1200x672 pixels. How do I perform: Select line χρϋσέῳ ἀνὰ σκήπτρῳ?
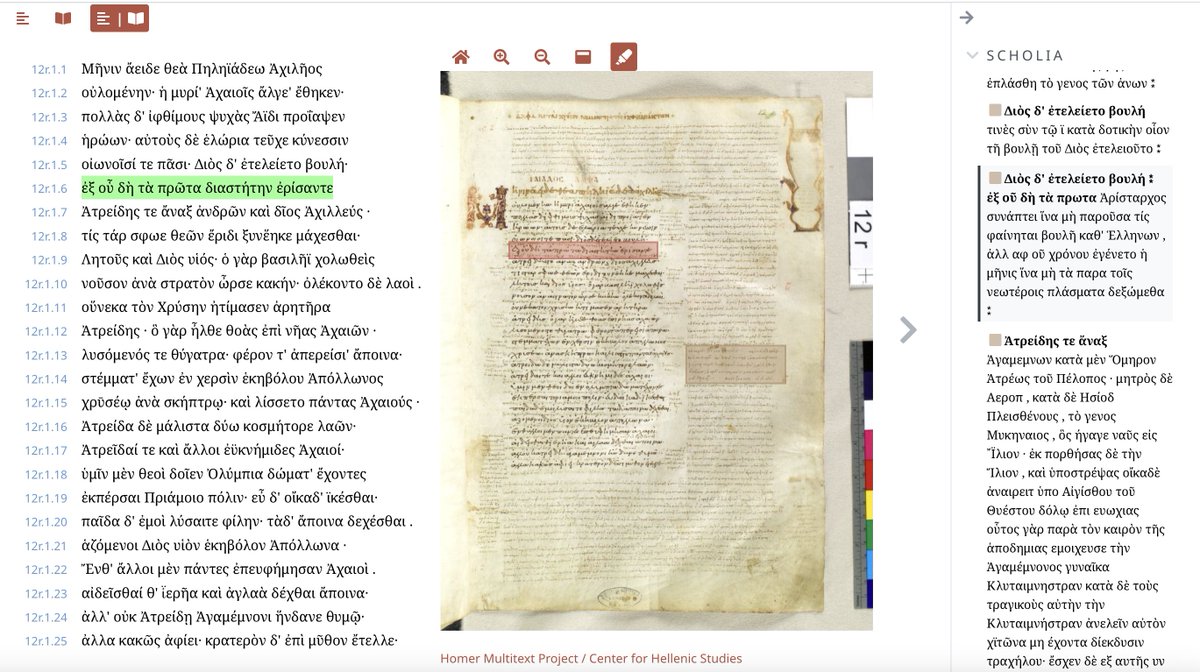click(x=251, y=403)
